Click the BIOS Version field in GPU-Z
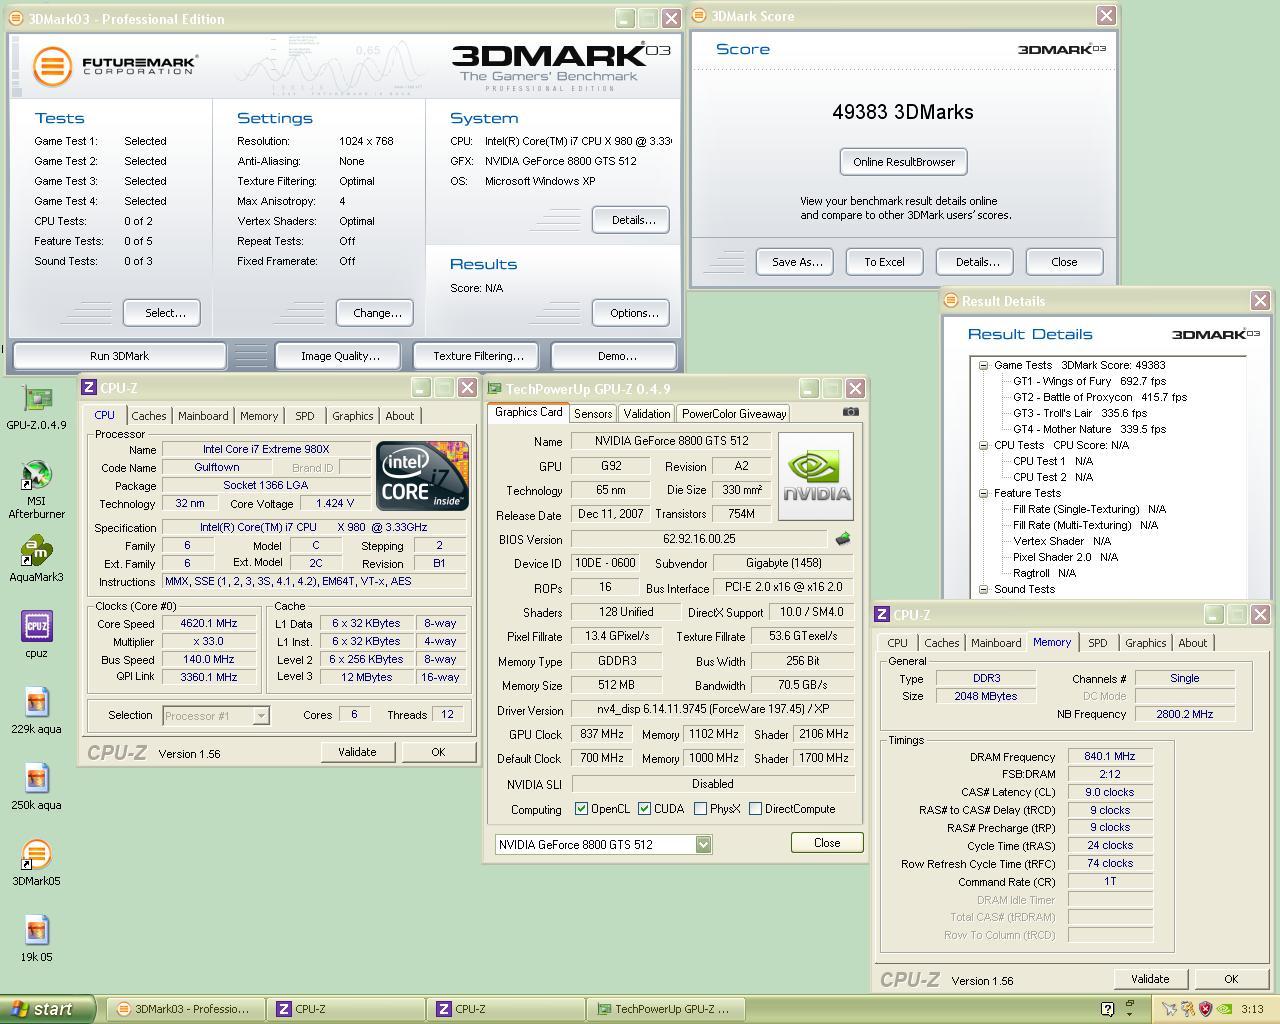 click(x=699, y=539)
